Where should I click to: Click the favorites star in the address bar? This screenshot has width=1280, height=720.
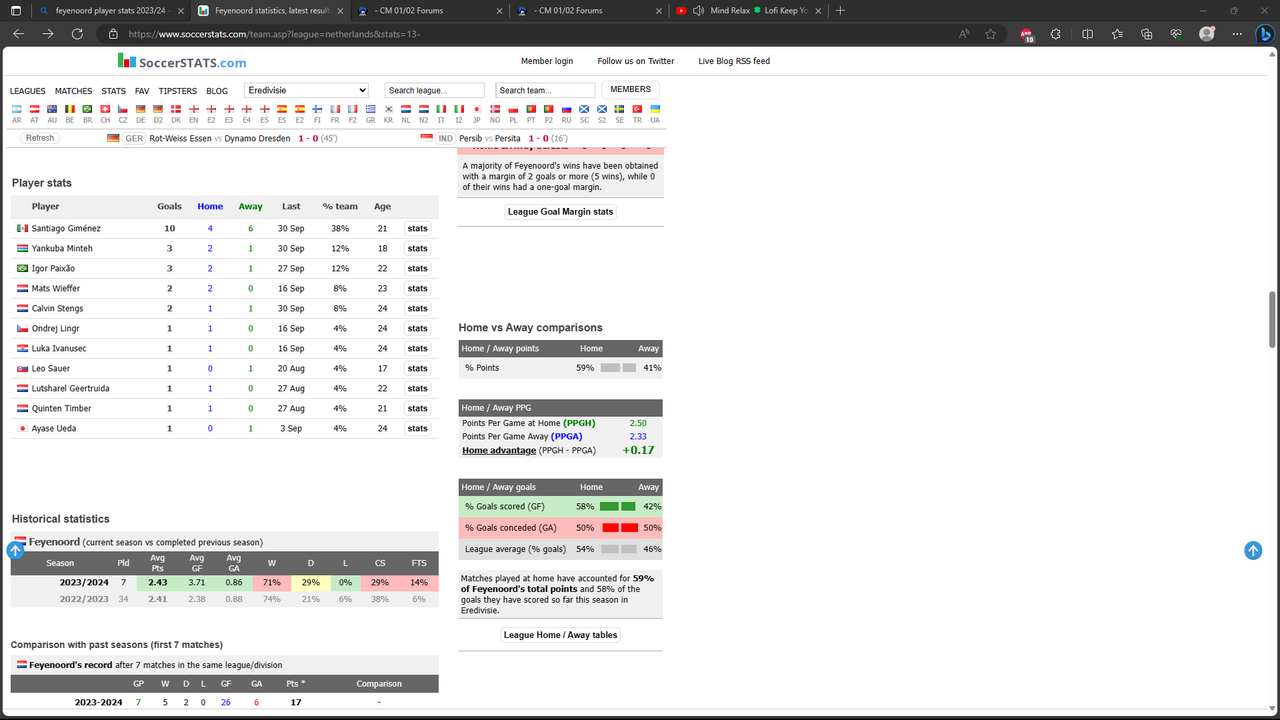(991, 33)
